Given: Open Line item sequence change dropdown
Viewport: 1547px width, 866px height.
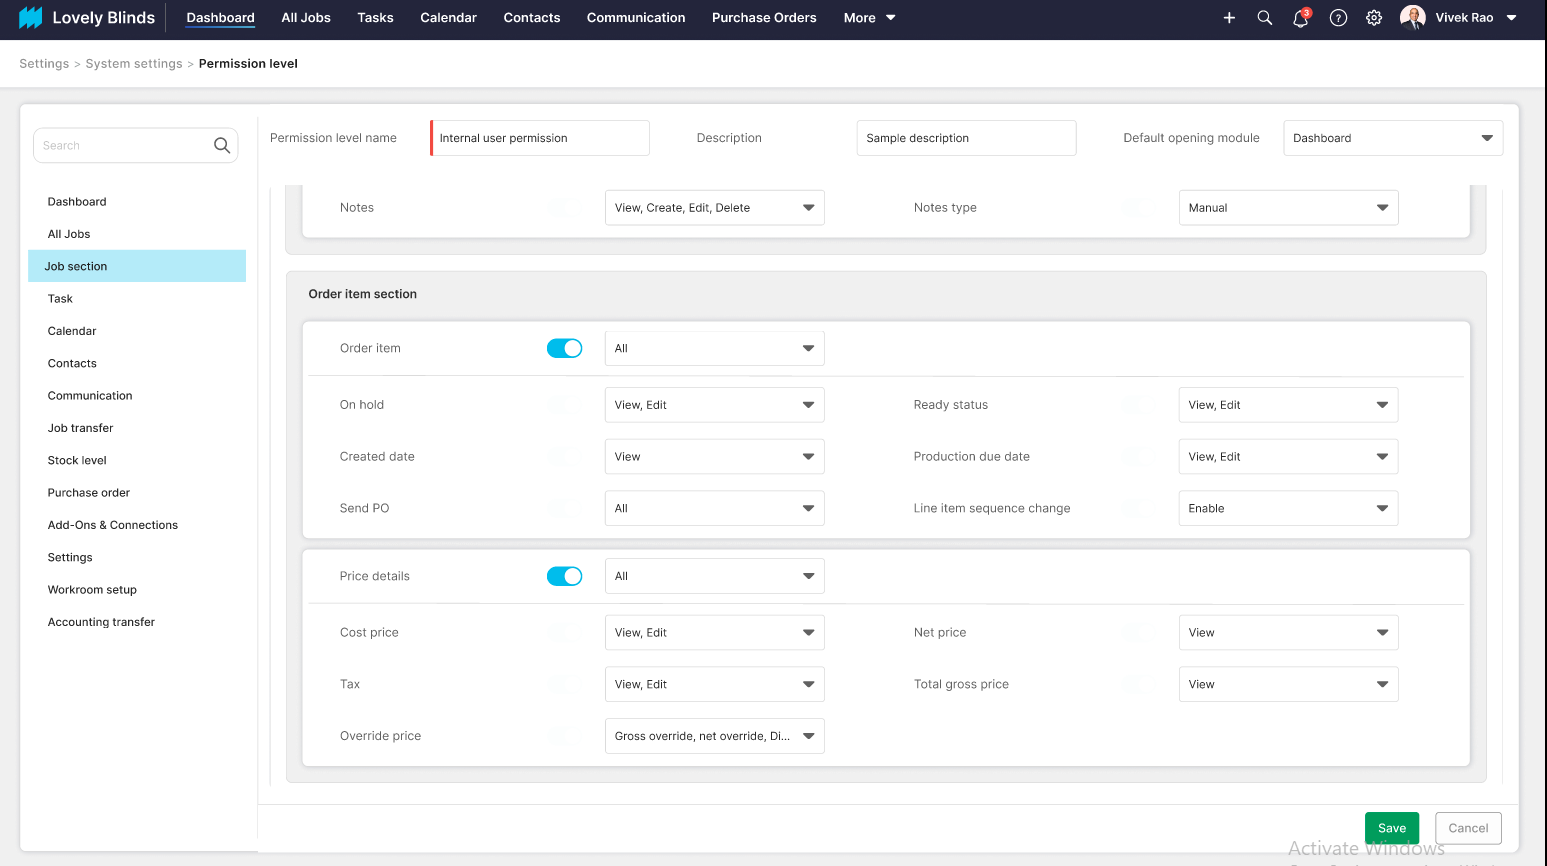Looking at the screenshot, I should pyautogui.click(x=1288, y=508).
